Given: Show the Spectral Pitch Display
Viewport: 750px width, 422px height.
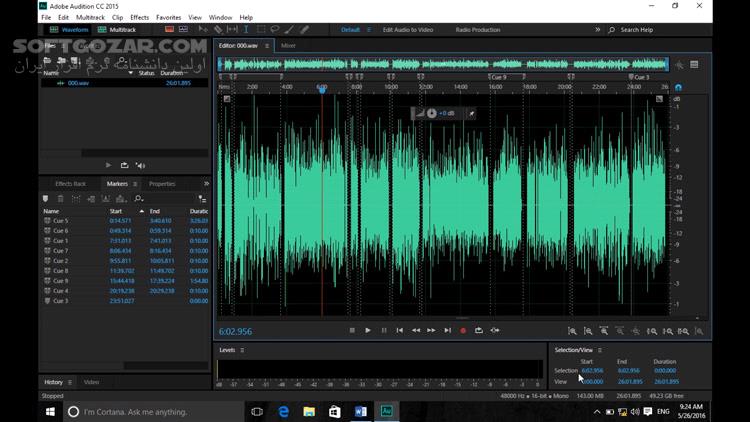Looking at the screenshot, I should 183,30.
